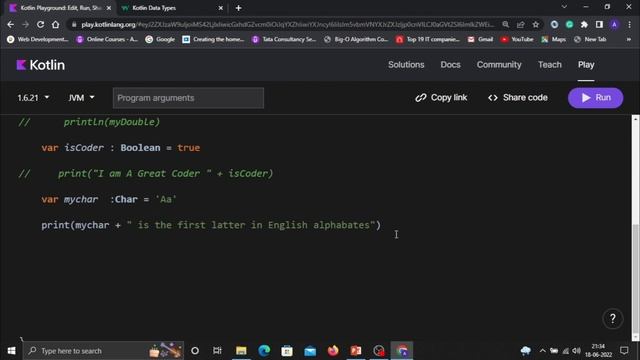Open the Teach menu item
This screenshot has height=360, width=640.
click(549, 65)
